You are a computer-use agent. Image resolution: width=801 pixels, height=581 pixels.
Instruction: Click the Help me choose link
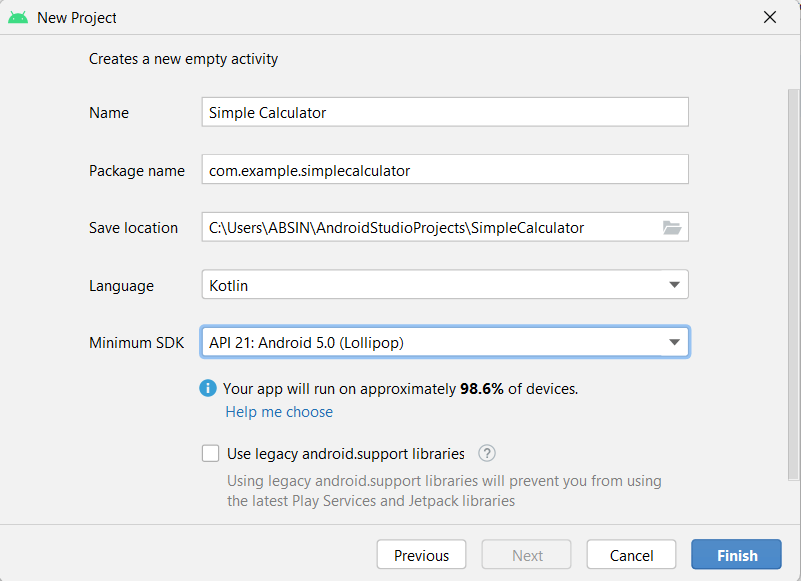278,412
